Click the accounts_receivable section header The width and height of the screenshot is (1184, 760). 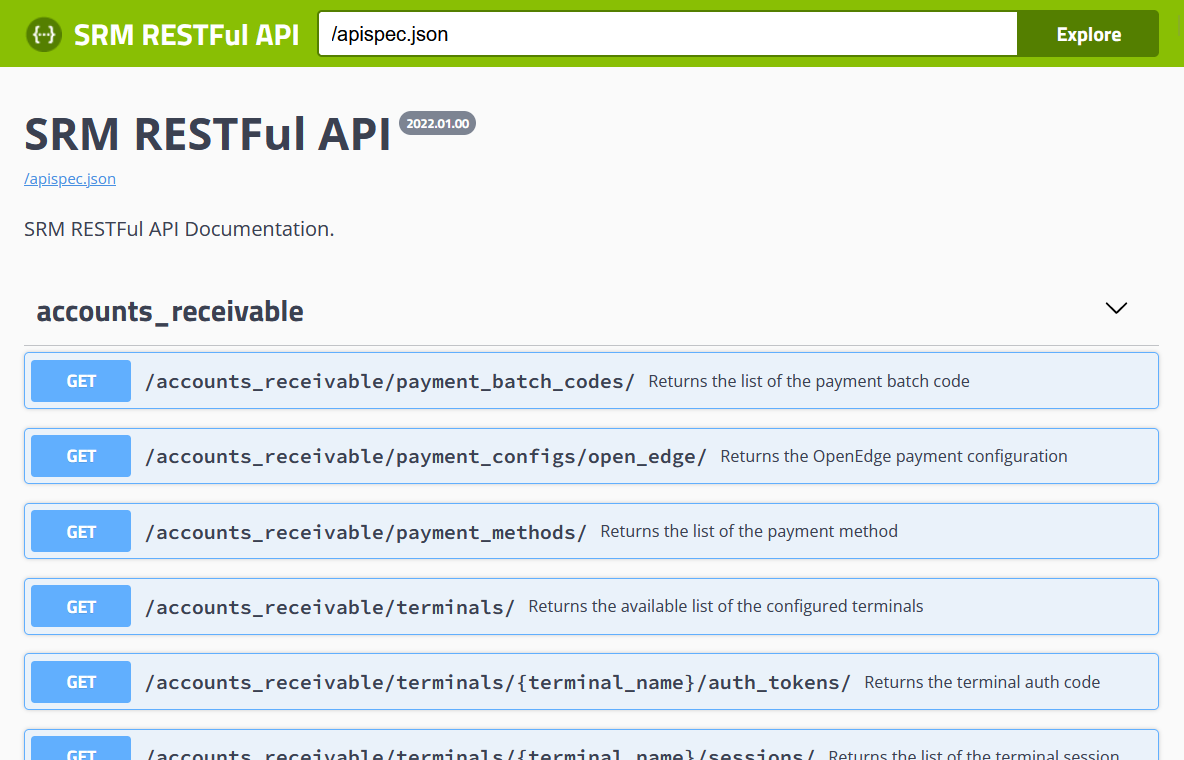(x=170, y=311)
